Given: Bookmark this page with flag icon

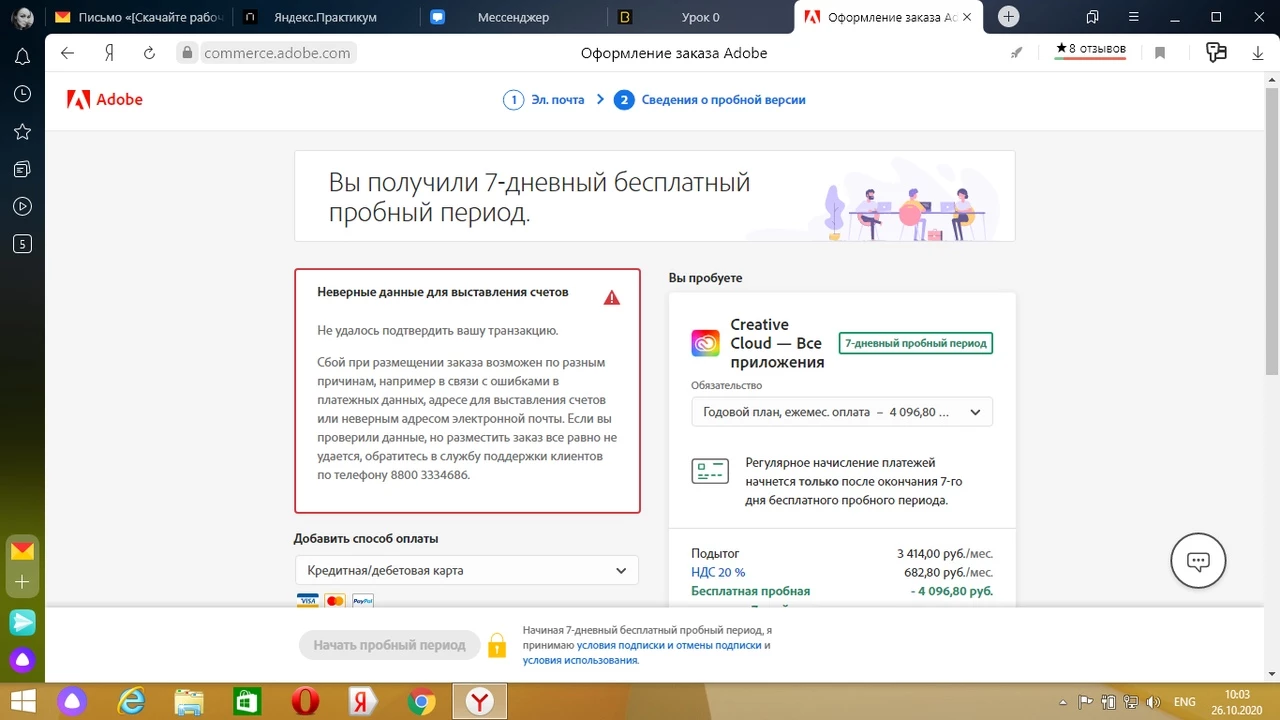Looking at the screenshot, I should (x=1160, y=53).
